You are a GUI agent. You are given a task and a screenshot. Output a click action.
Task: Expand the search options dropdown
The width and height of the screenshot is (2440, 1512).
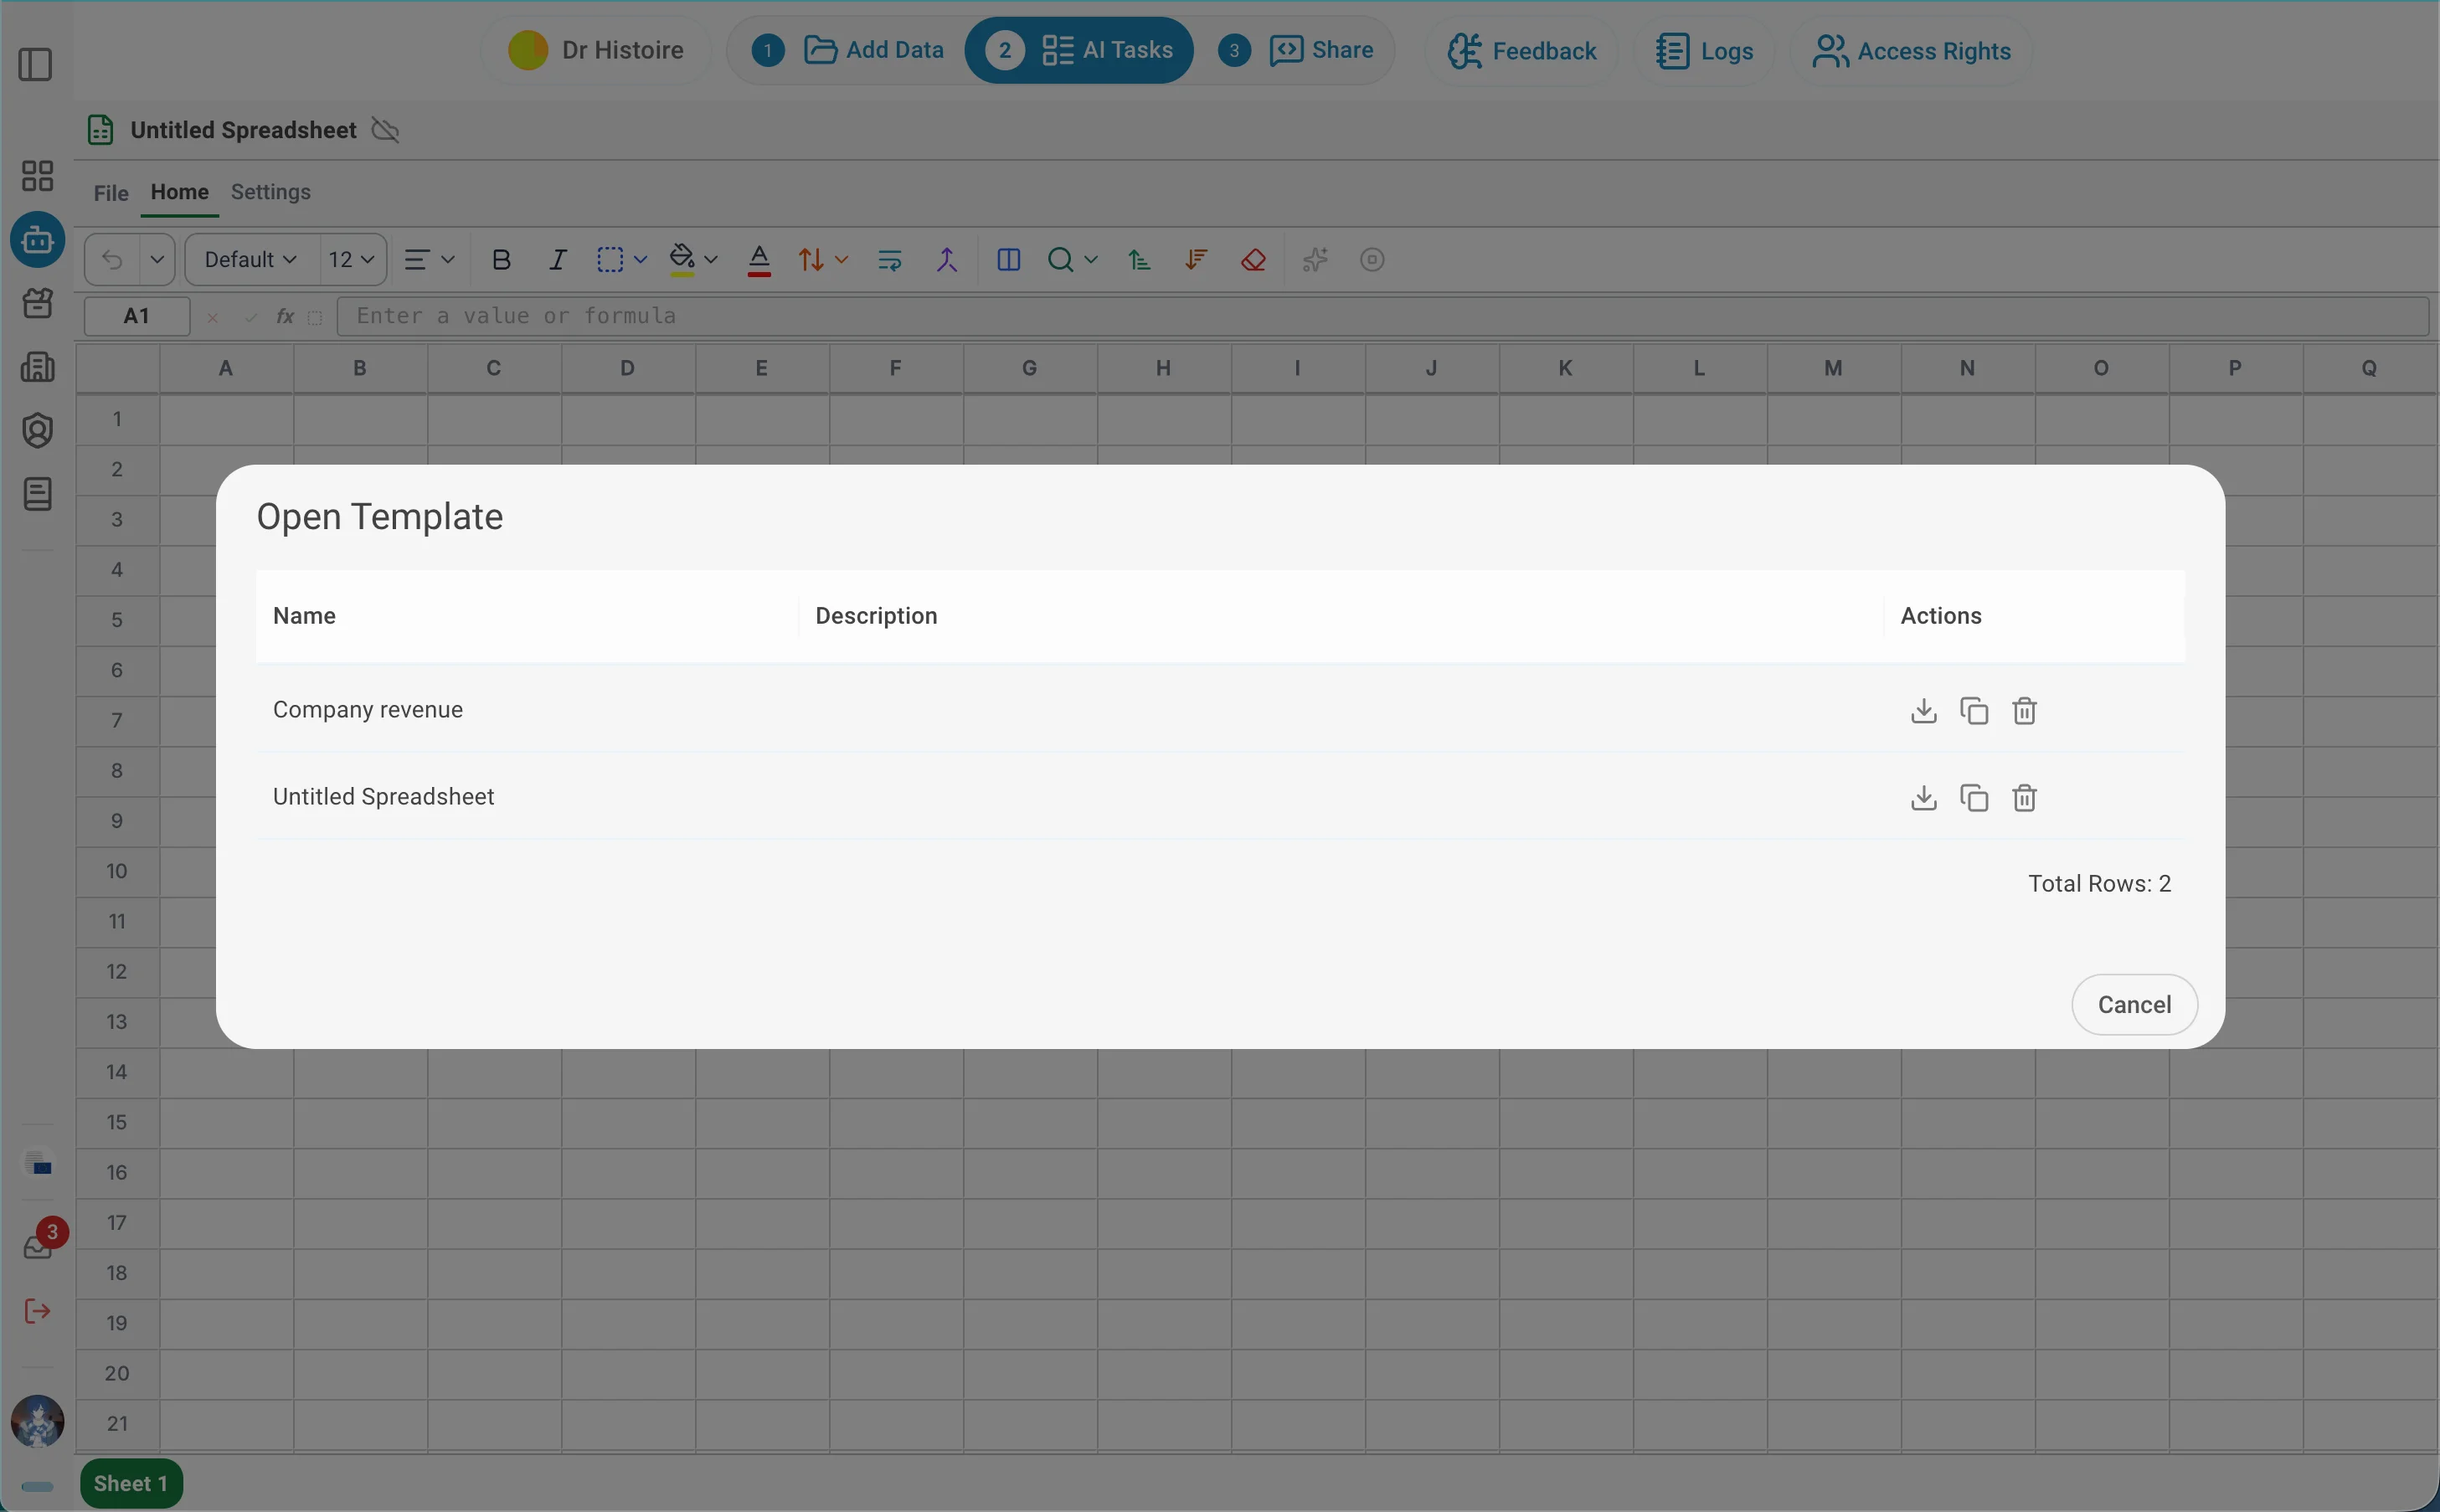point(1091,260)
